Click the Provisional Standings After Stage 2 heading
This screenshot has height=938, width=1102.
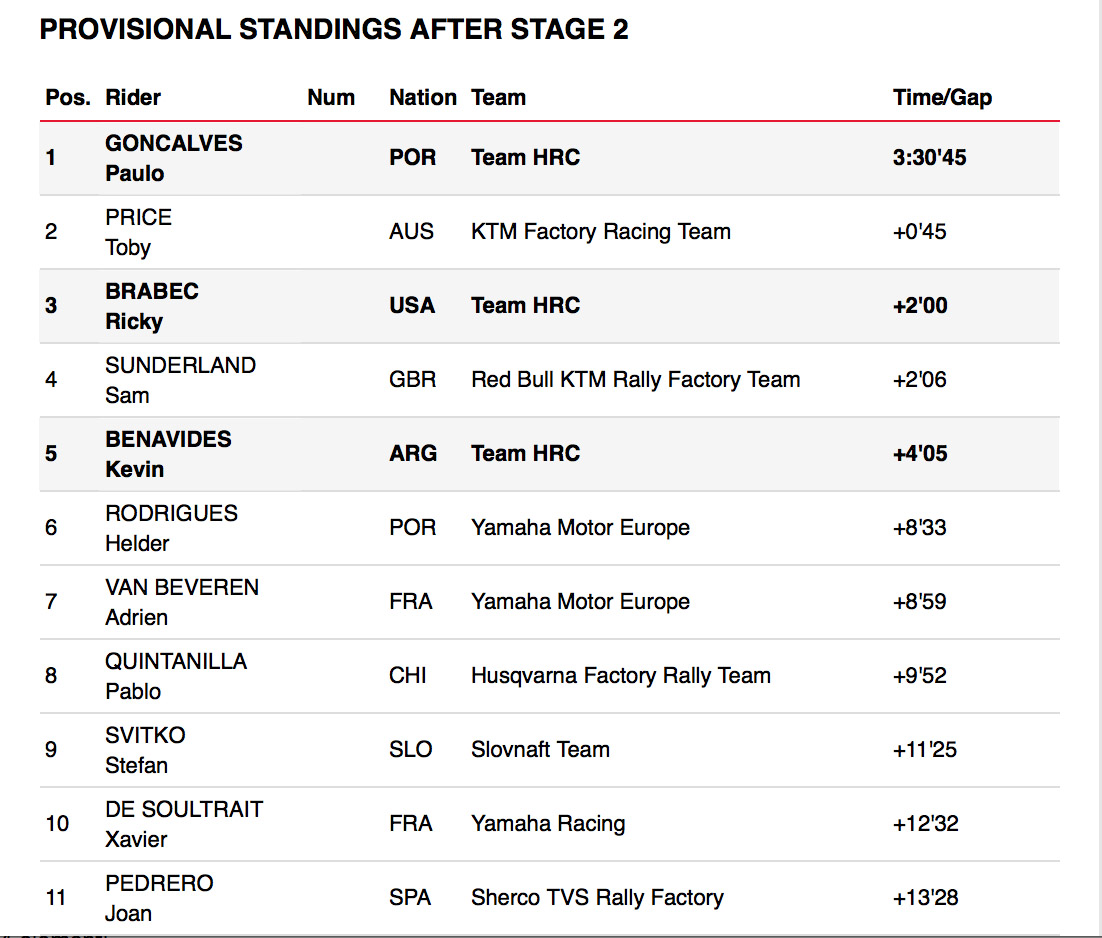[334, 30]
